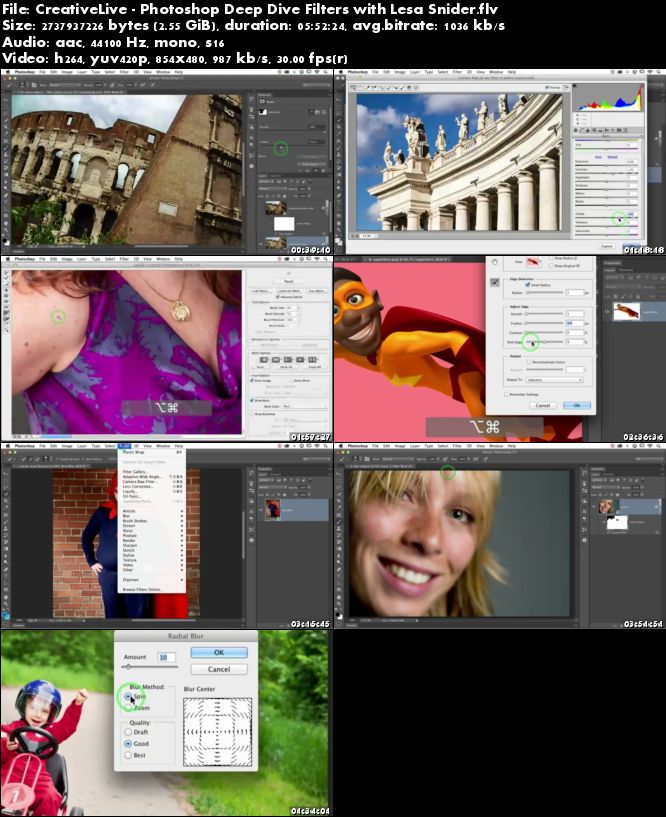Image resolution: width=666 pixels, height=817 pixels.
Task: Click the Replace Selection mask icon in Liquify
Action: (x=264, y=360)
